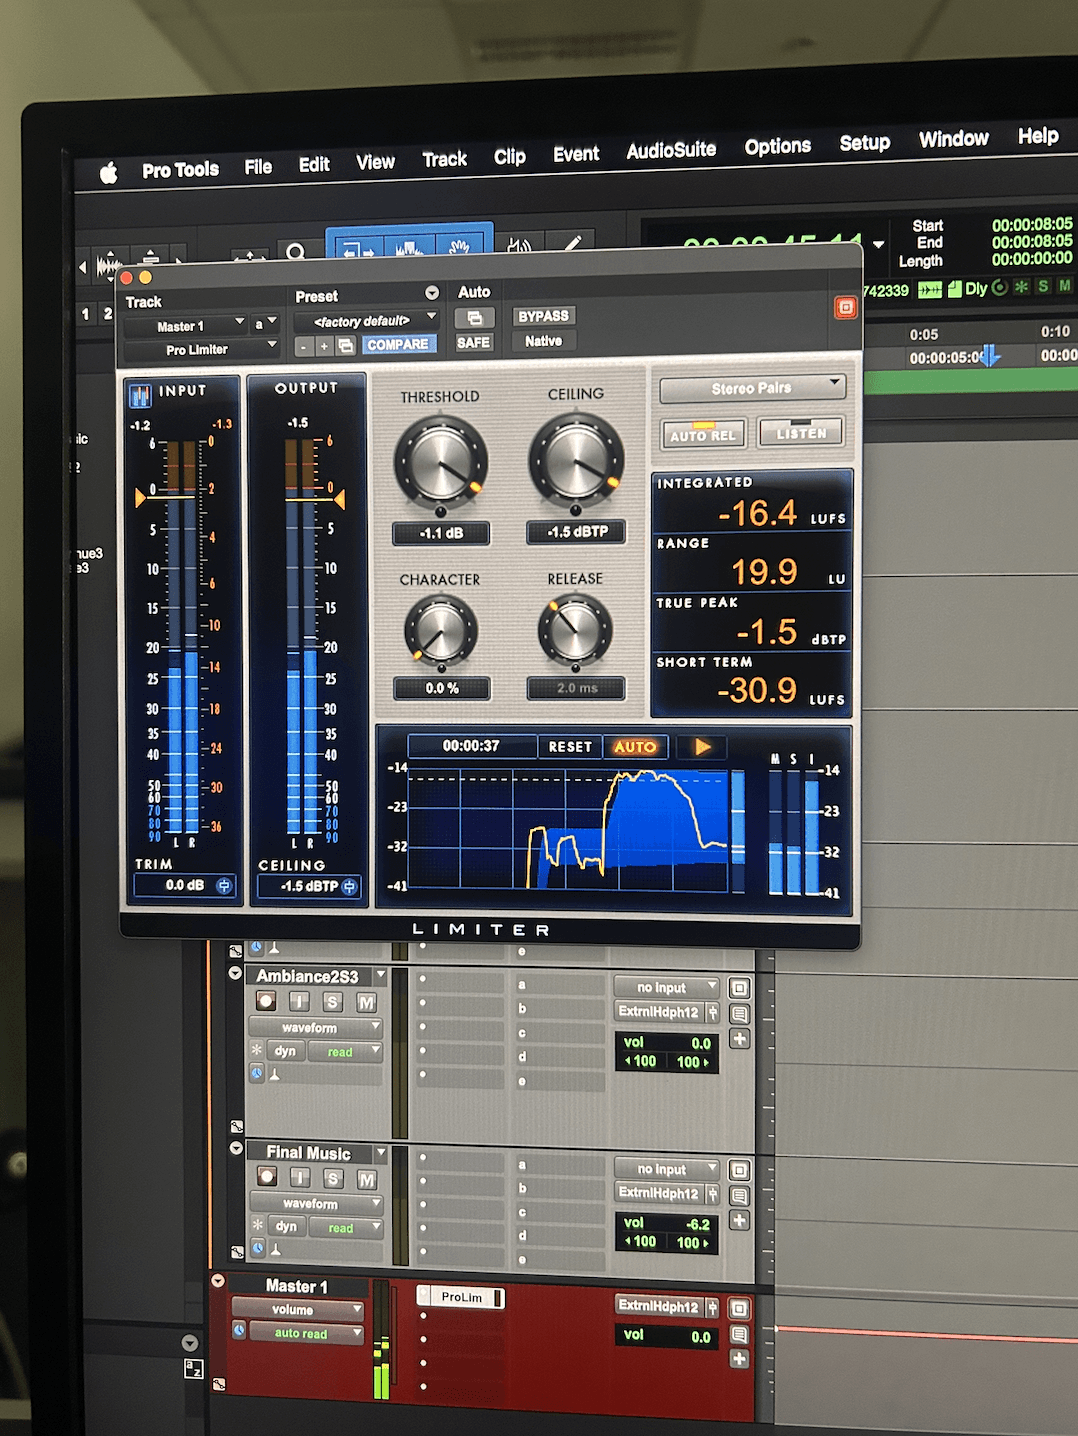
Task: Click the timebase clock icon on Final Music
Action: pyautogui.click(x=258, y=1249)
